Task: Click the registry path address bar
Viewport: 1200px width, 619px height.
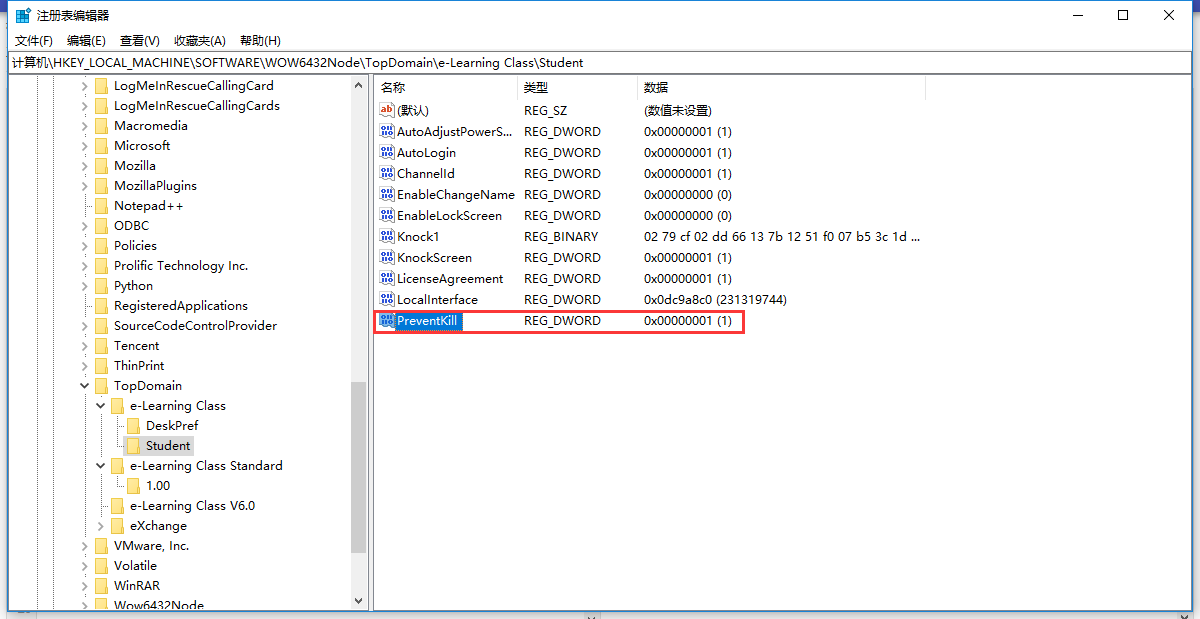Action: tap(600, 63)
